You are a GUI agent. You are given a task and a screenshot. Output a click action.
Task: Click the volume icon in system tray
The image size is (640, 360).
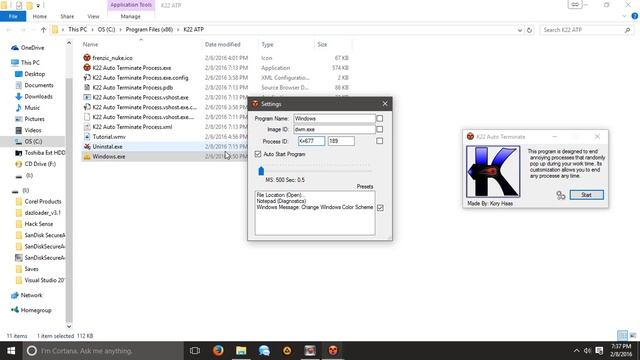(587, 351)
